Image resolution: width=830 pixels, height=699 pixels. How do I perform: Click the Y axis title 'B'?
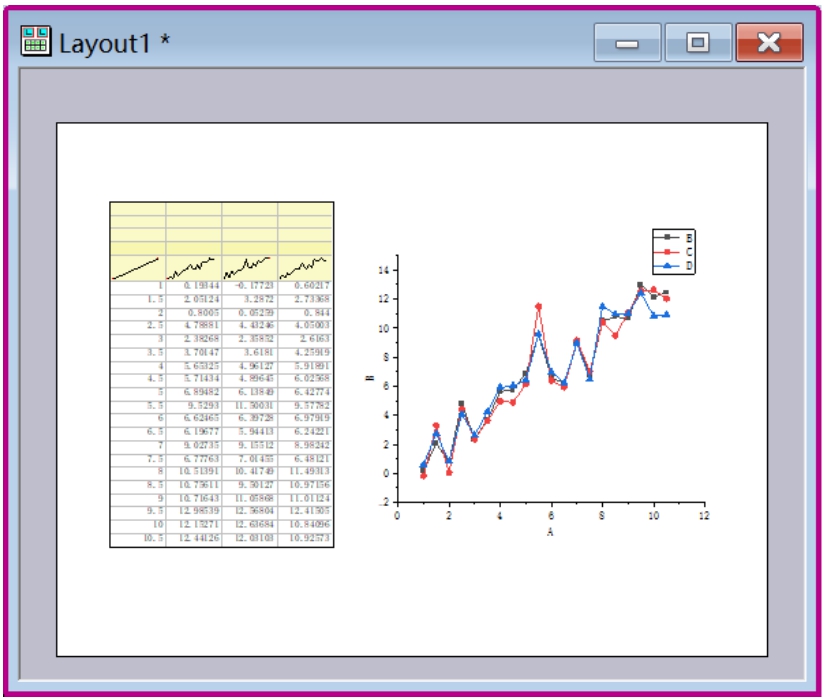(x=370, y=379)
